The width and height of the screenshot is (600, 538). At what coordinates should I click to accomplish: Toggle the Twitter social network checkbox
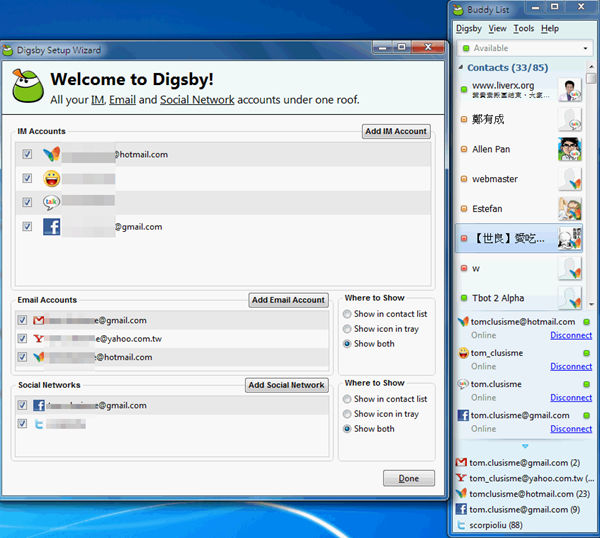coord(22,424)
